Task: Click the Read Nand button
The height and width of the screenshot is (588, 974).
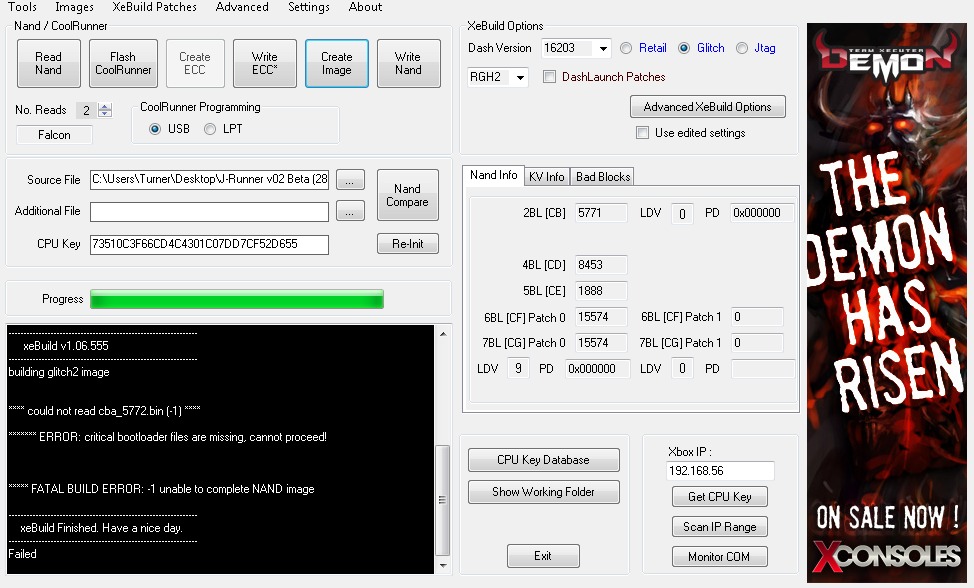Action: [48, 63]
